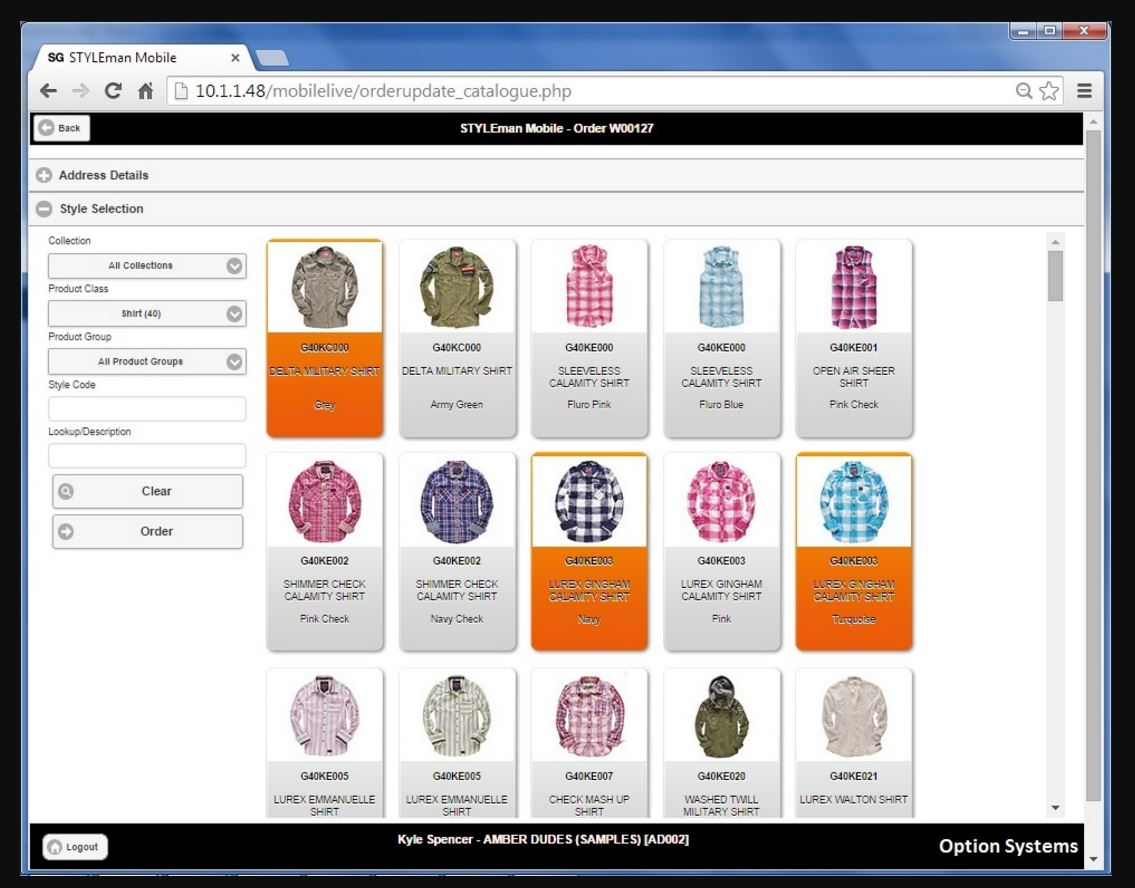Click the pink striped Lurex Emmanuelle shirt image
1135x888 pixels.
(325, 716)
